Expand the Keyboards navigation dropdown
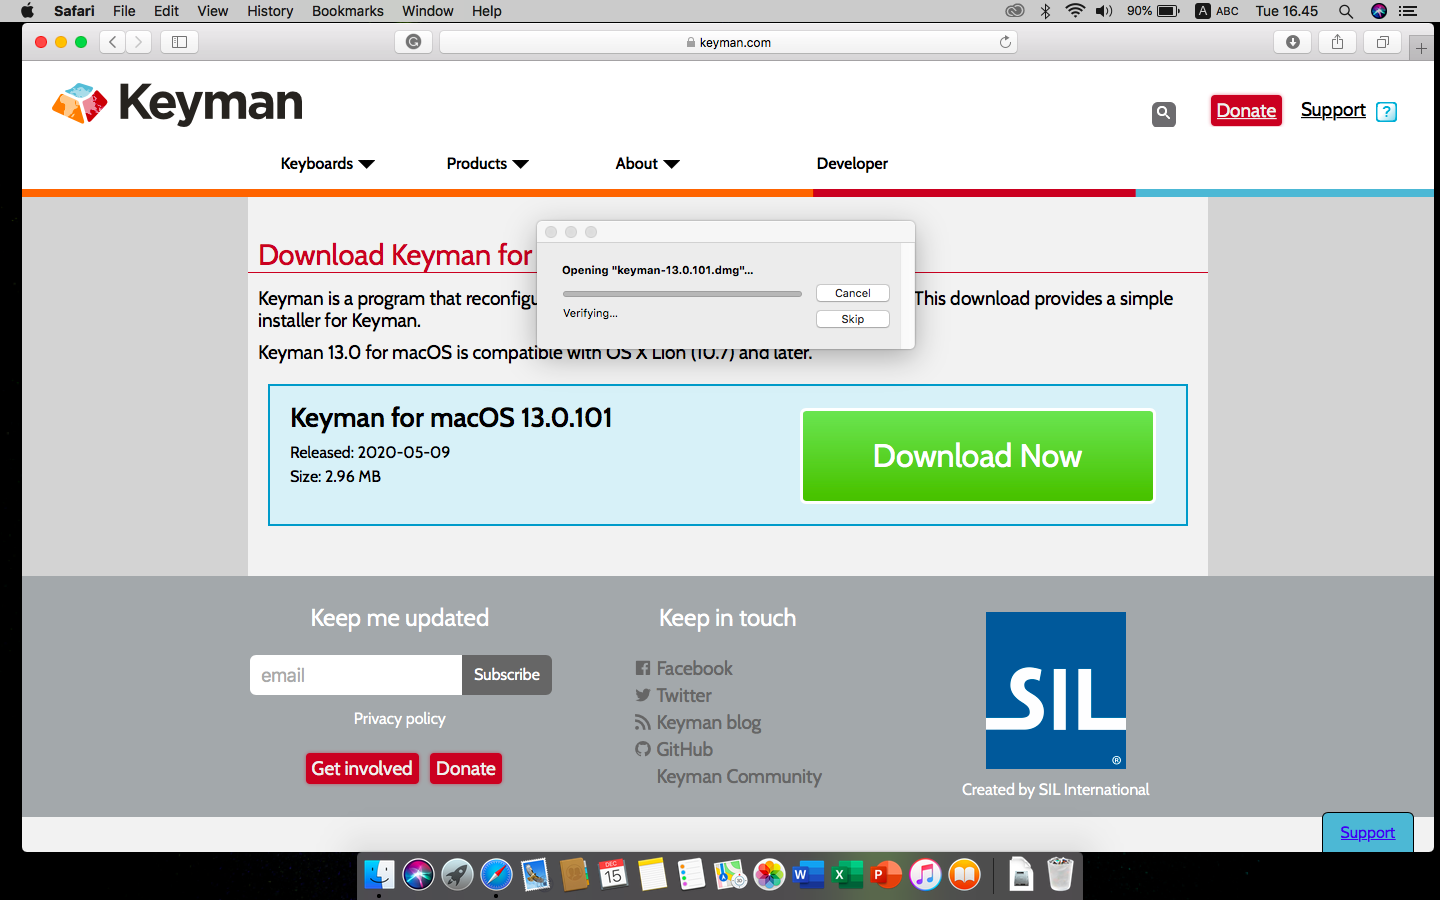Viewport: 1440px width, 900px height. point(327,163)
